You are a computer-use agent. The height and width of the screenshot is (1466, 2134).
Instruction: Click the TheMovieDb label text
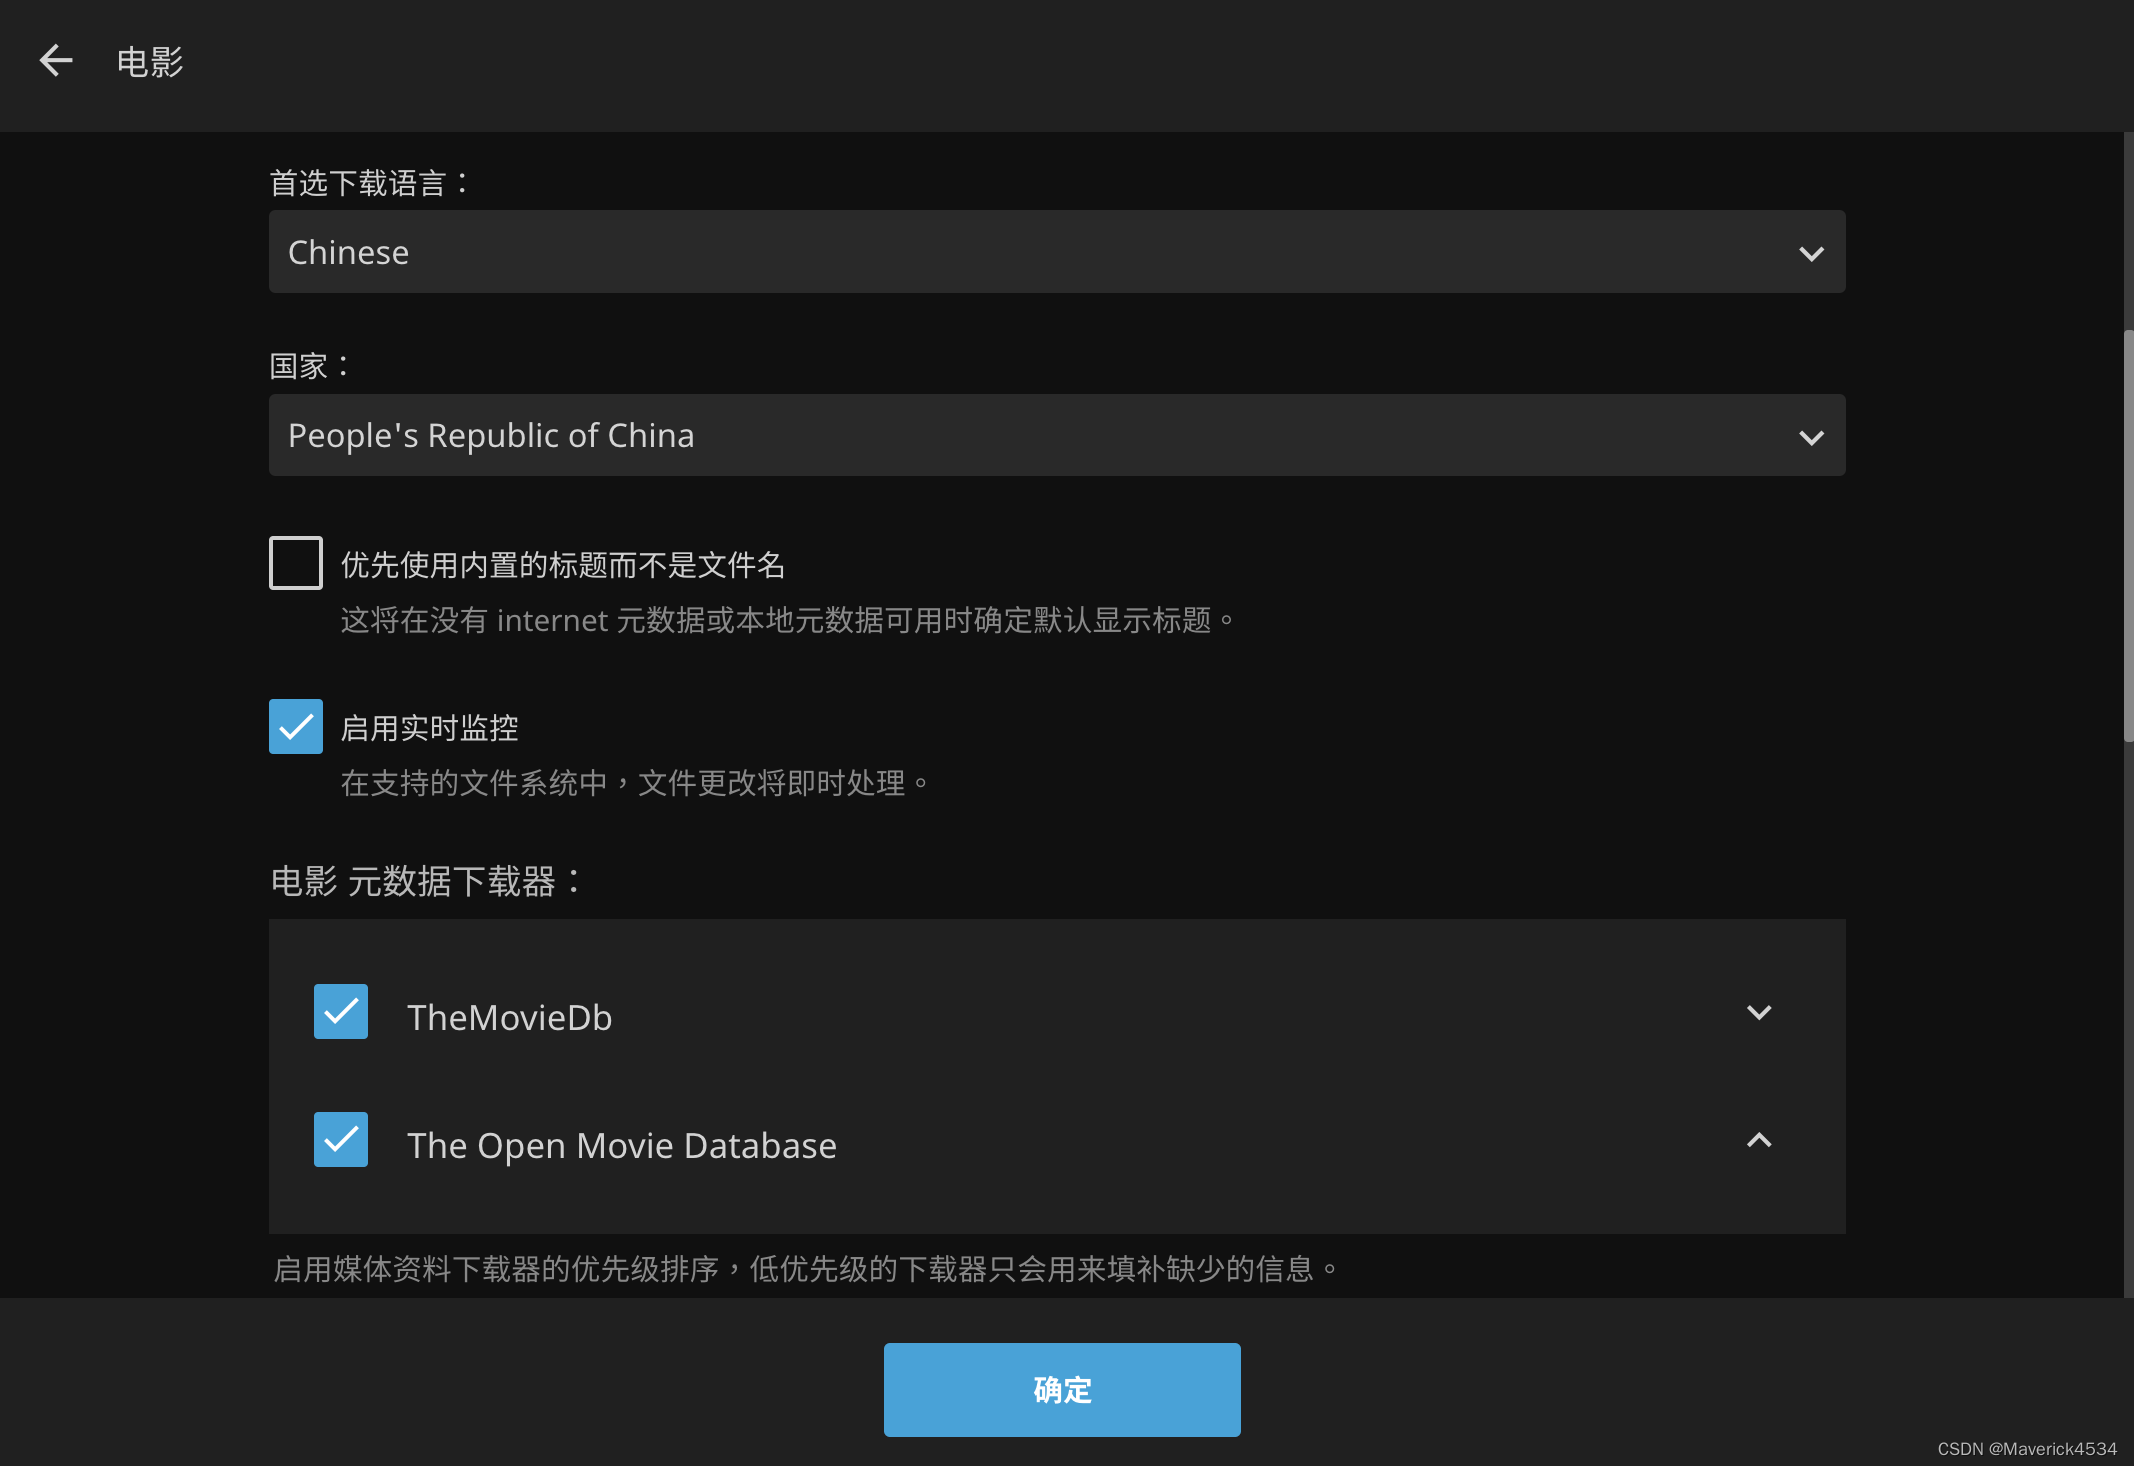[510, 1017]
